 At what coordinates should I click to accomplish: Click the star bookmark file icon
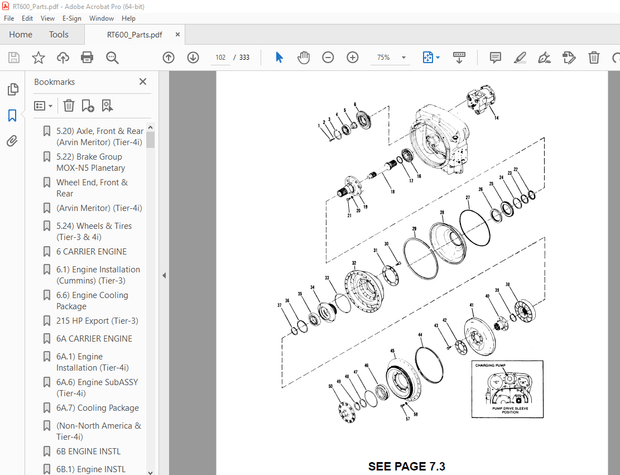38,58
